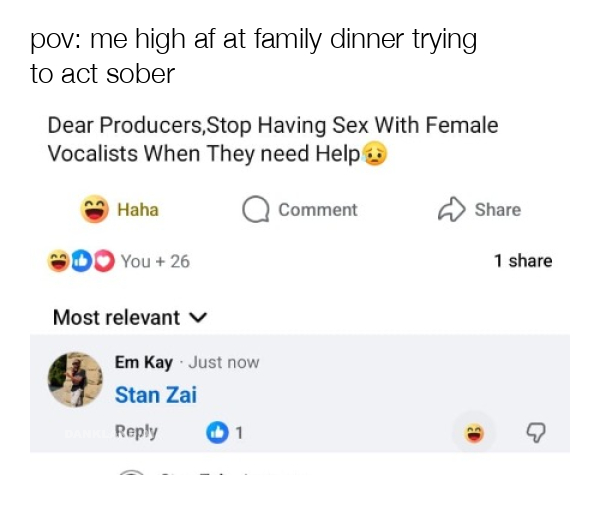
Task: Click the Comment speech bubble icon
Action: pyautogui.click(x=255, y=210)
